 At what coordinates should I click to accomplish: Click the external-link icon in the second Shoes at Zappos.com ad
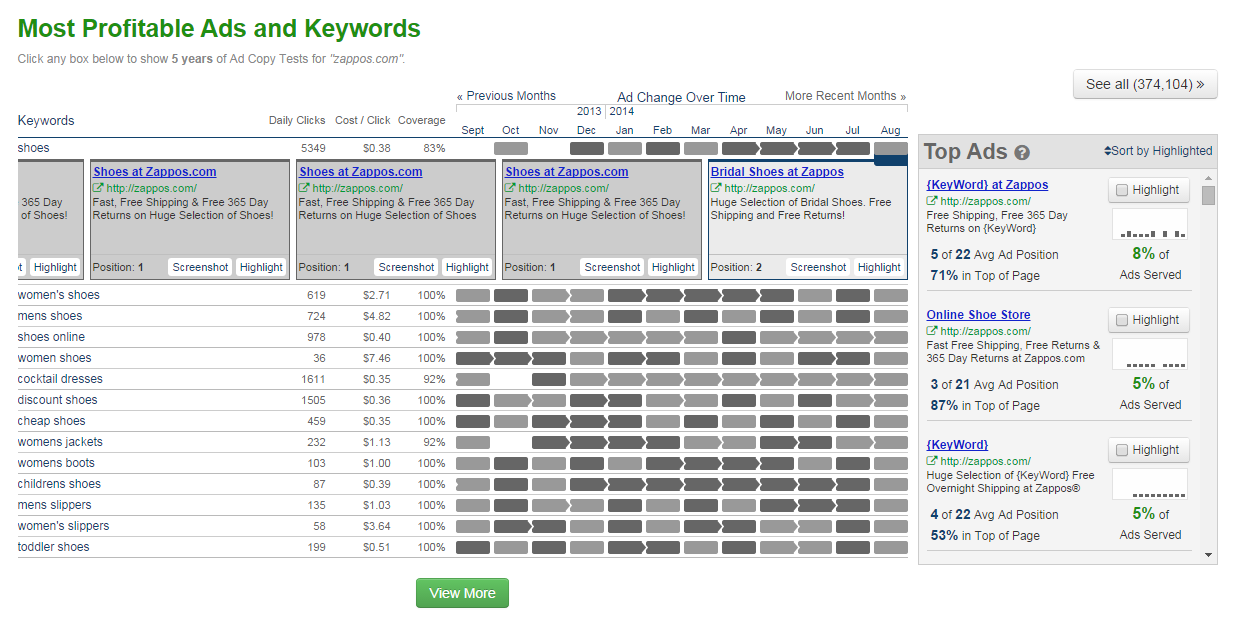304,188
